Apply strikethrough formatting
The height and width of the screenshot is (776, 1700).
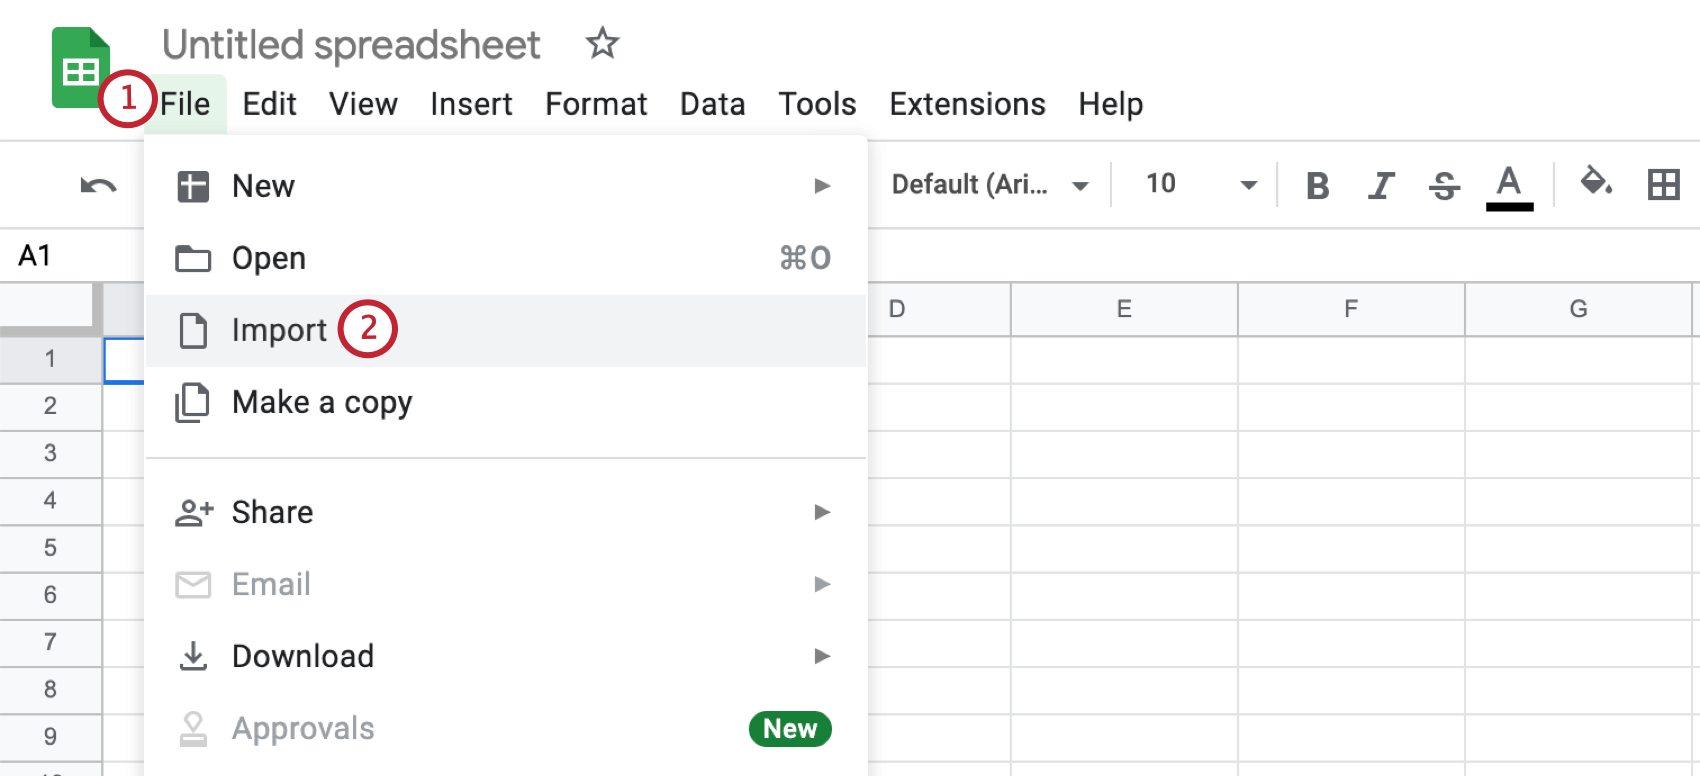[x=1444, y=185]
